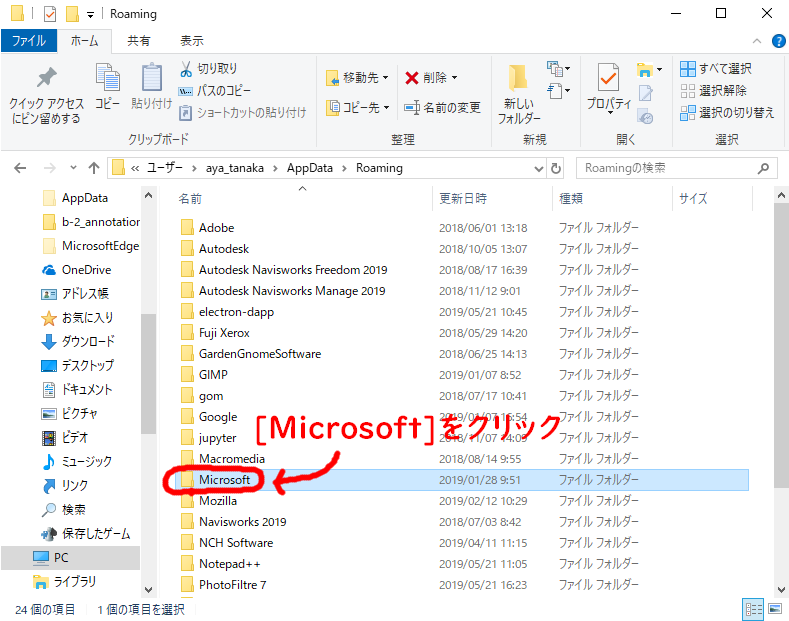Open the New Item dropdown
The width and height of the screenshot is (789, 621).
558,68
